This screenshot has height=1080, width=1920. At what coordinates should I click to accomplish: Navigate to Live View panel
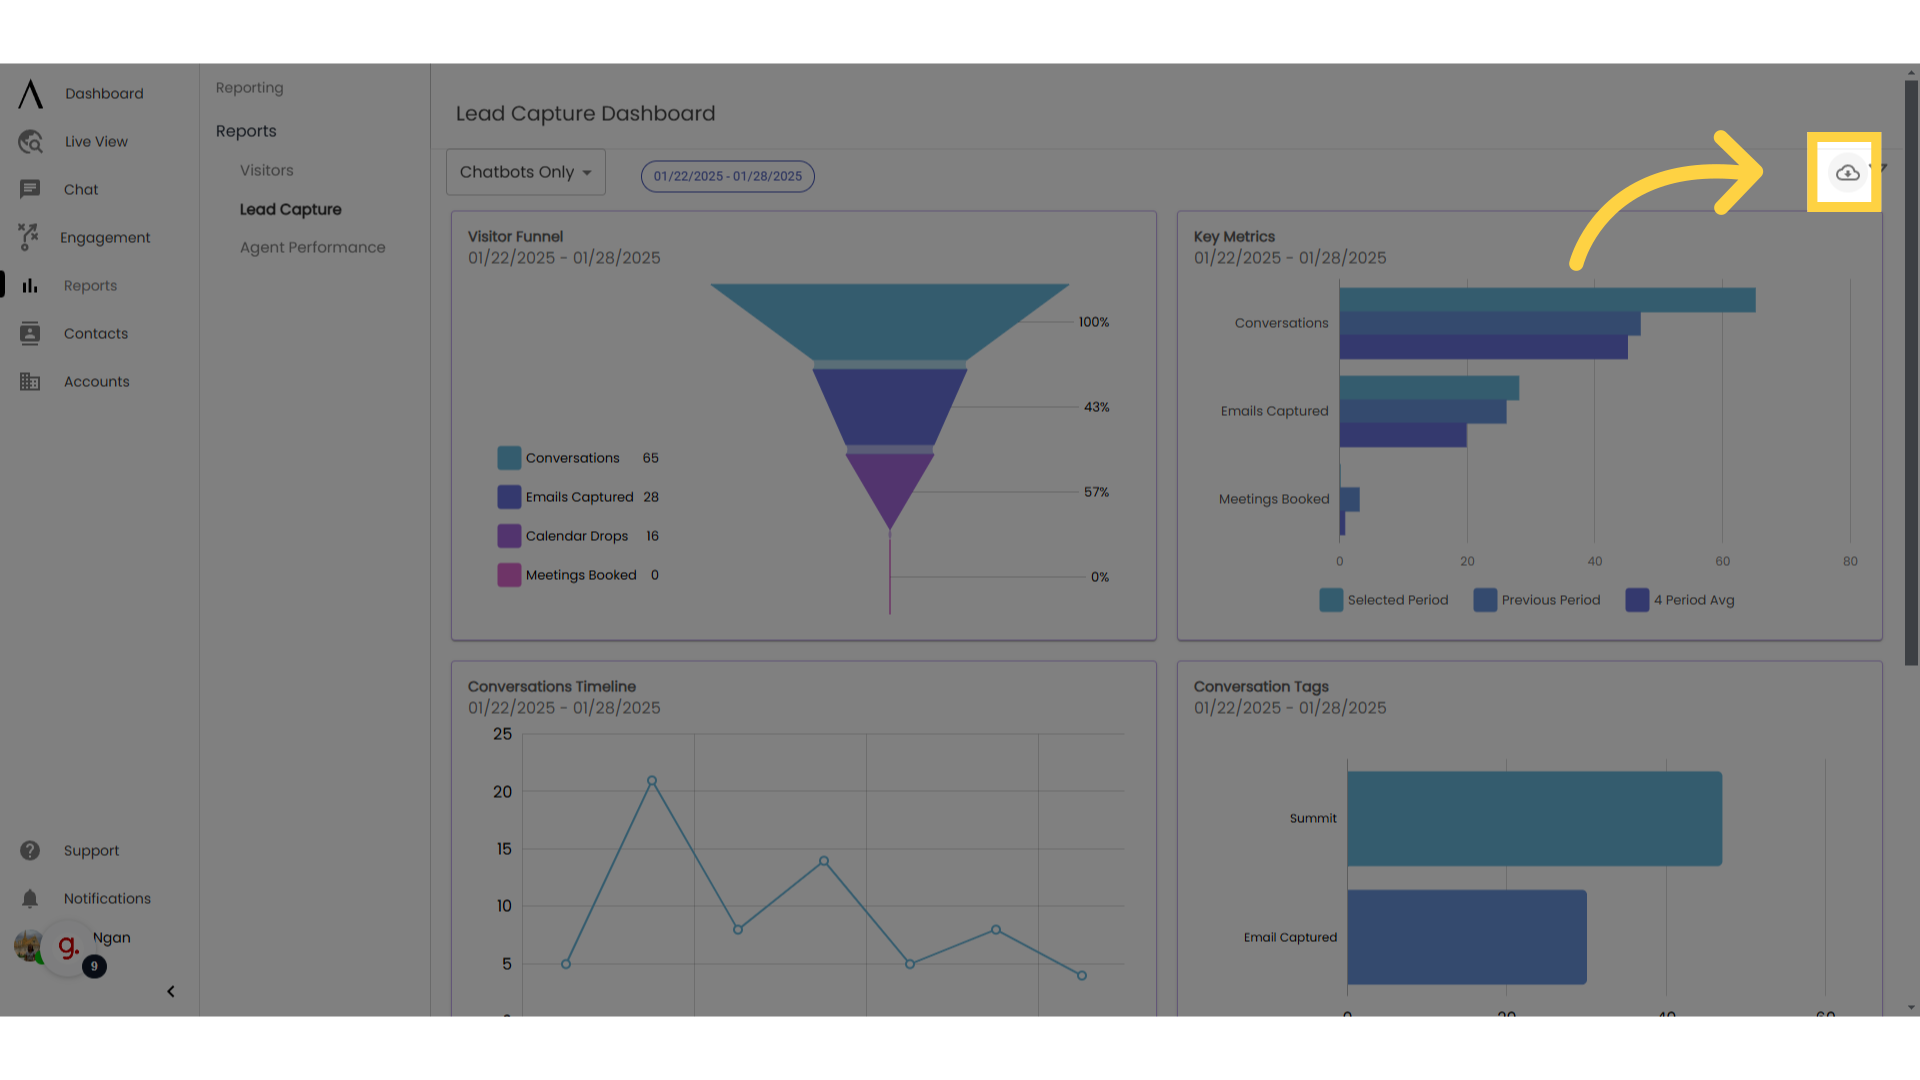[95, 141]
